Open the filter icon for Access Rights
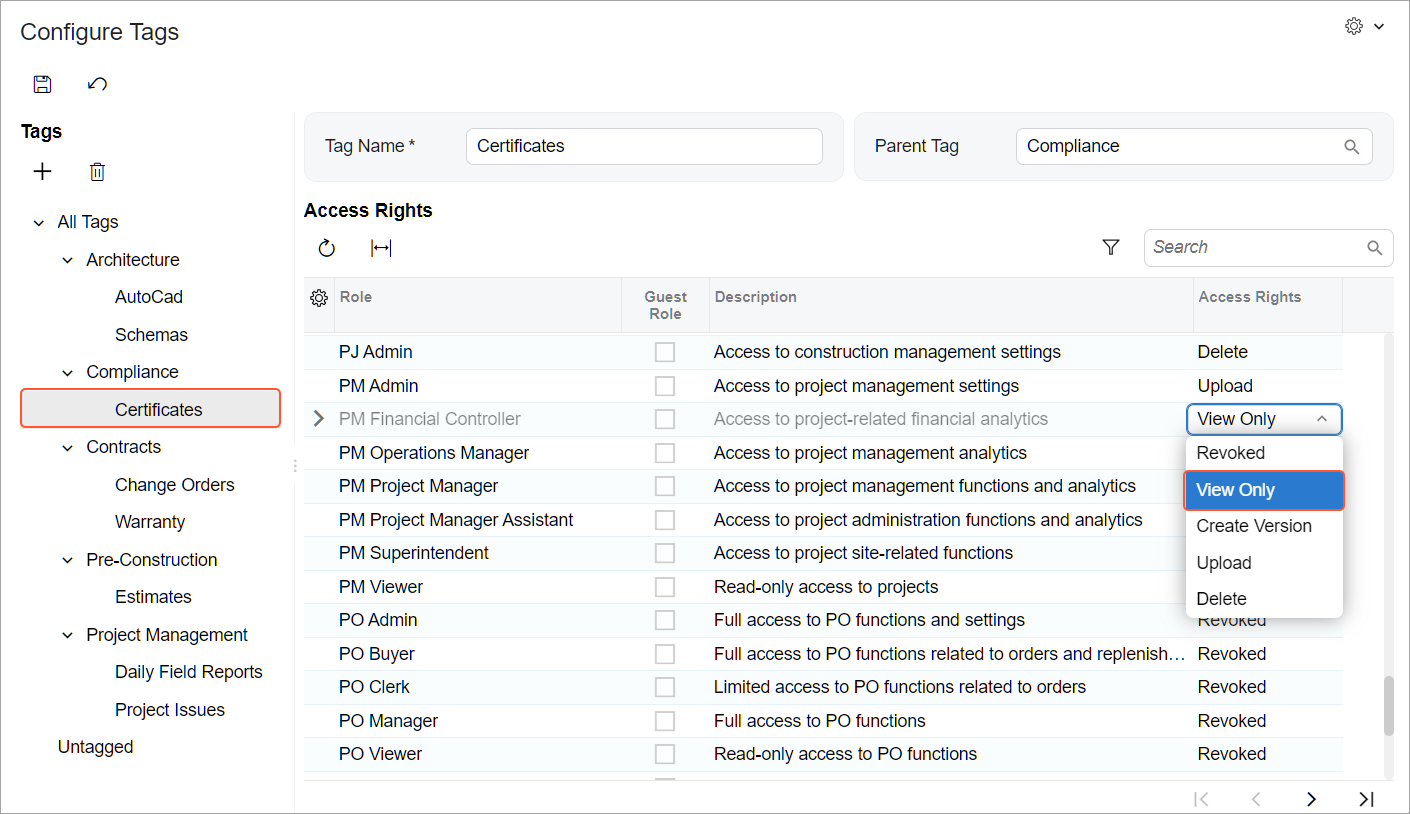Screen dimensions: 1410x814 tap(1110, 247)
